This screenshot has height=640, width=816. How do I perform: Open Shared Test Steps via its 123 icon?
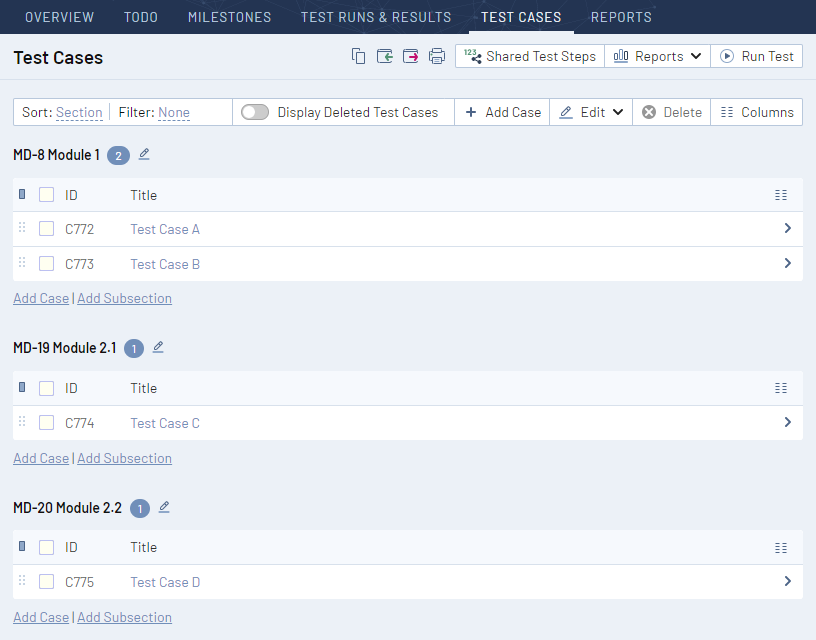476,56
